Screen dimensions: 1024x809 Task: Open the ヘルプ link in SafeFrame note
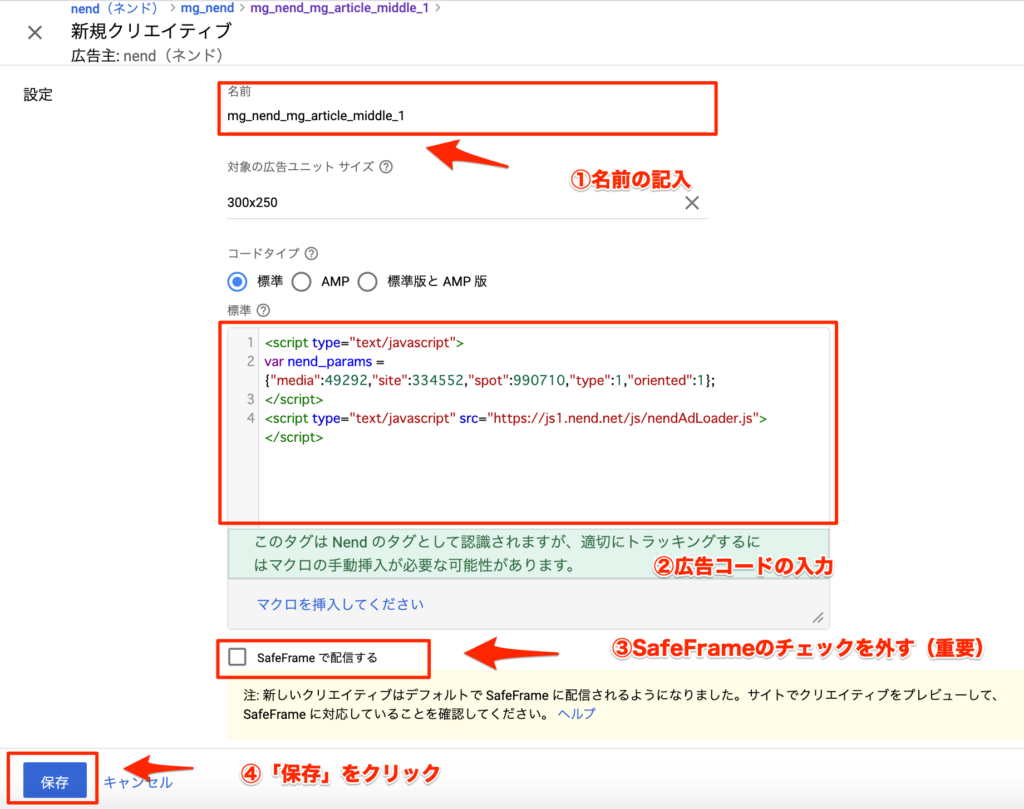pos(577,714)
